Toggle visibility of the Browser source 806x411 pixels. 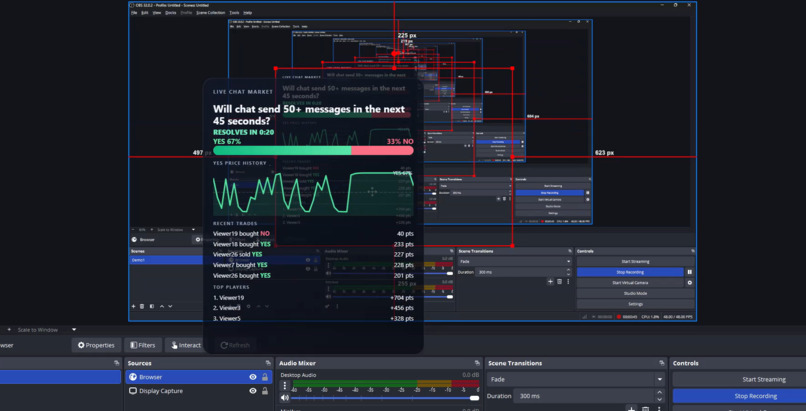tap(252, 377)
